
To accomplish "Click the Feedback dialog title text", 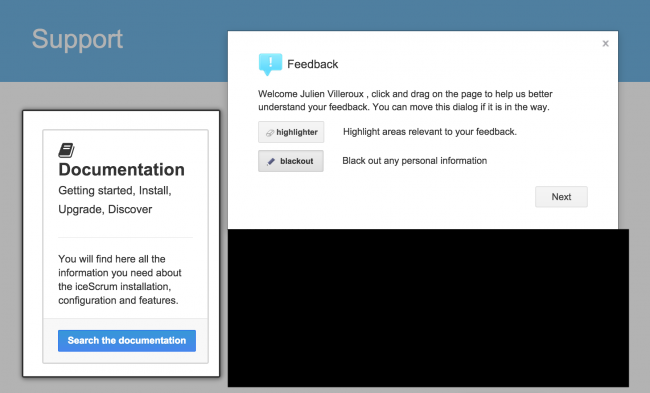I will 313,64.
